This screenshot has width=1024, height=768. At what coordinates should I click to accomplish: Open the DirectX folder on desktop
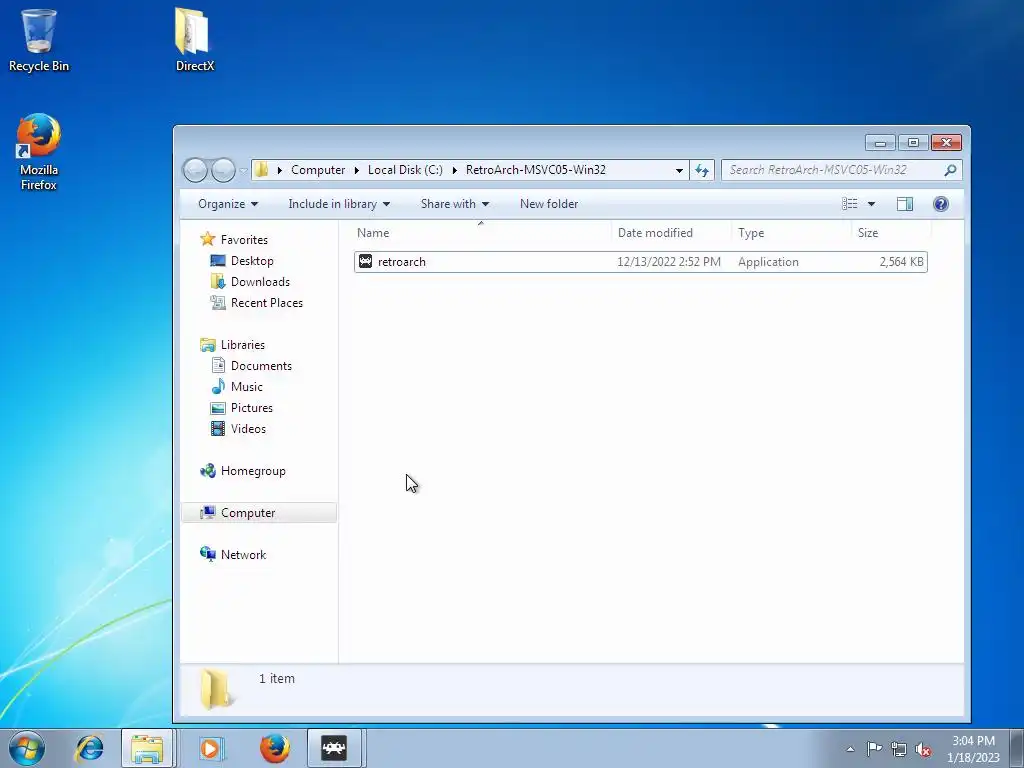click(x=194, y=39)
